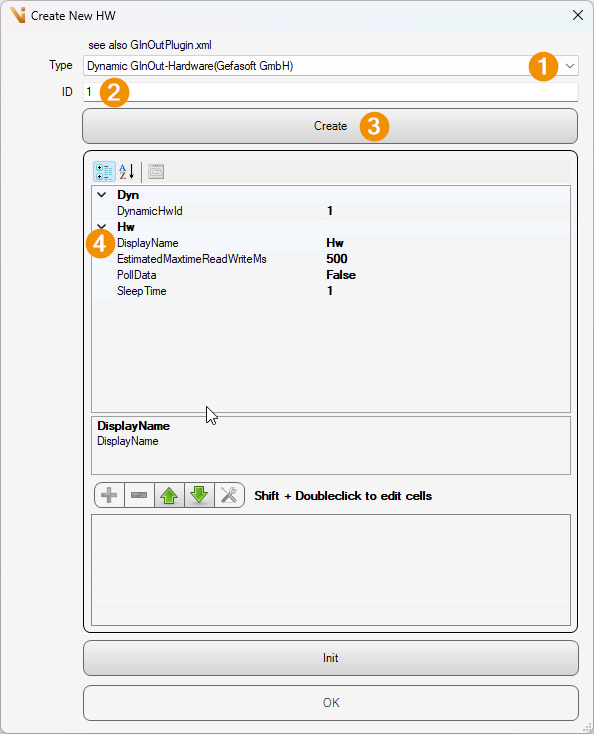This screenshot has height=734, width=594.
Task: Select the PollData False value
Action: coord(341,275)
